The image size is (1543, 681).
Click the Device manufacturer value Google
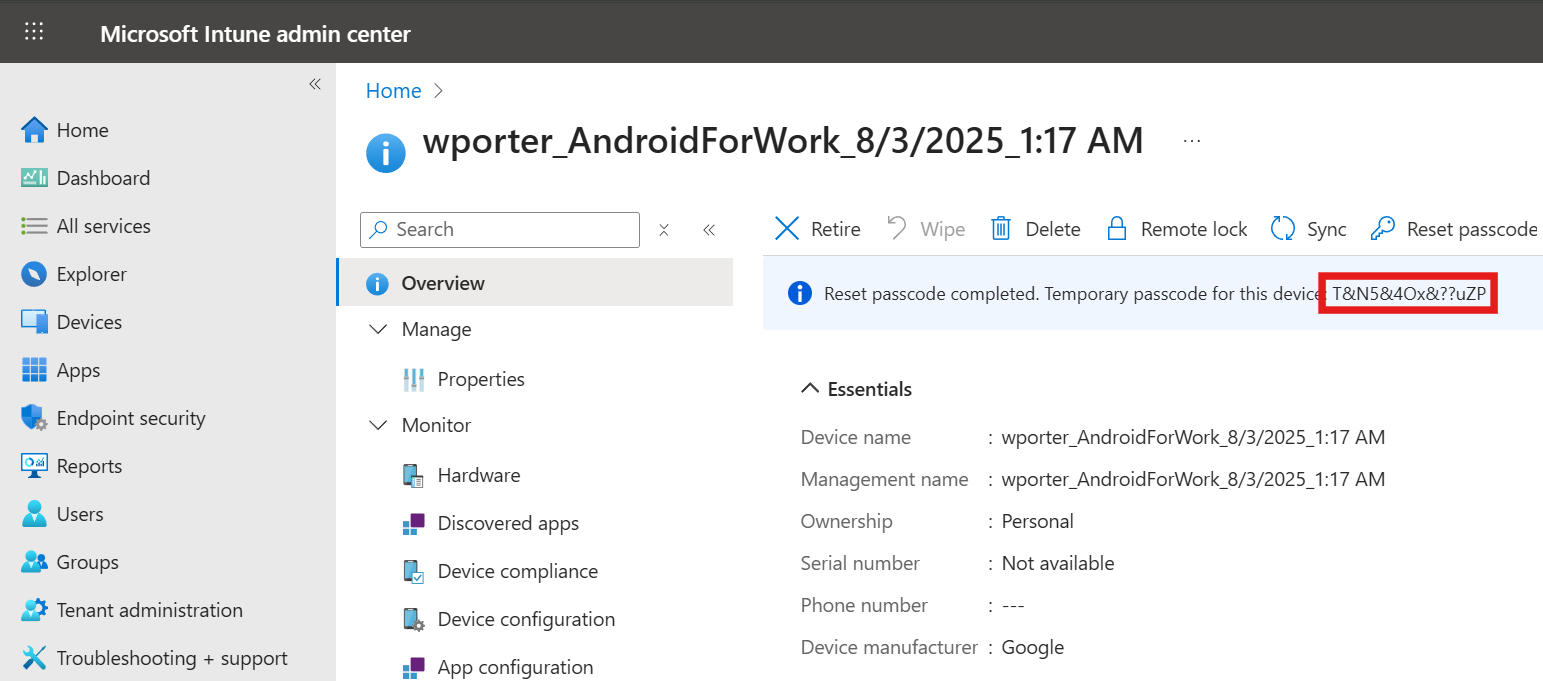click(x=1033, y=647)
